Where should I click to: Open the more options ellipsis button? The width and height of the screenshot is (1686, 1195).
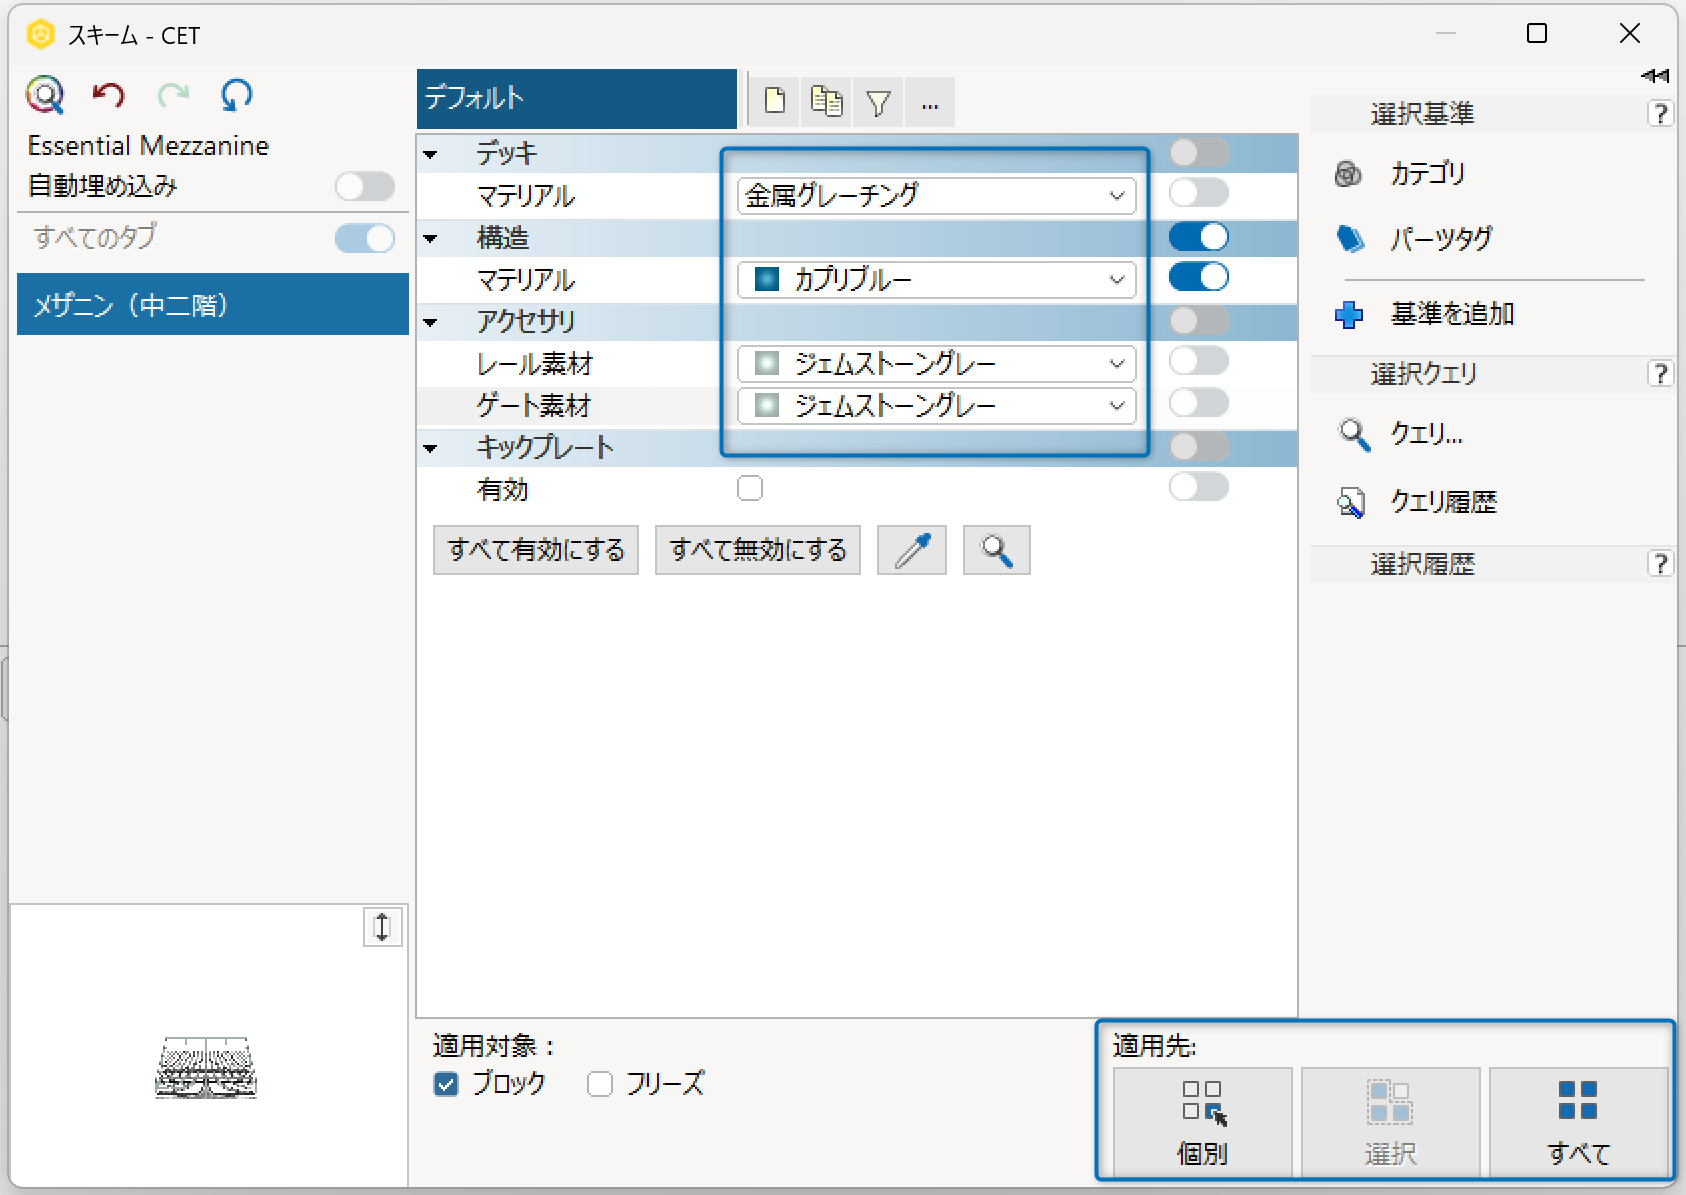click(930, 101)
